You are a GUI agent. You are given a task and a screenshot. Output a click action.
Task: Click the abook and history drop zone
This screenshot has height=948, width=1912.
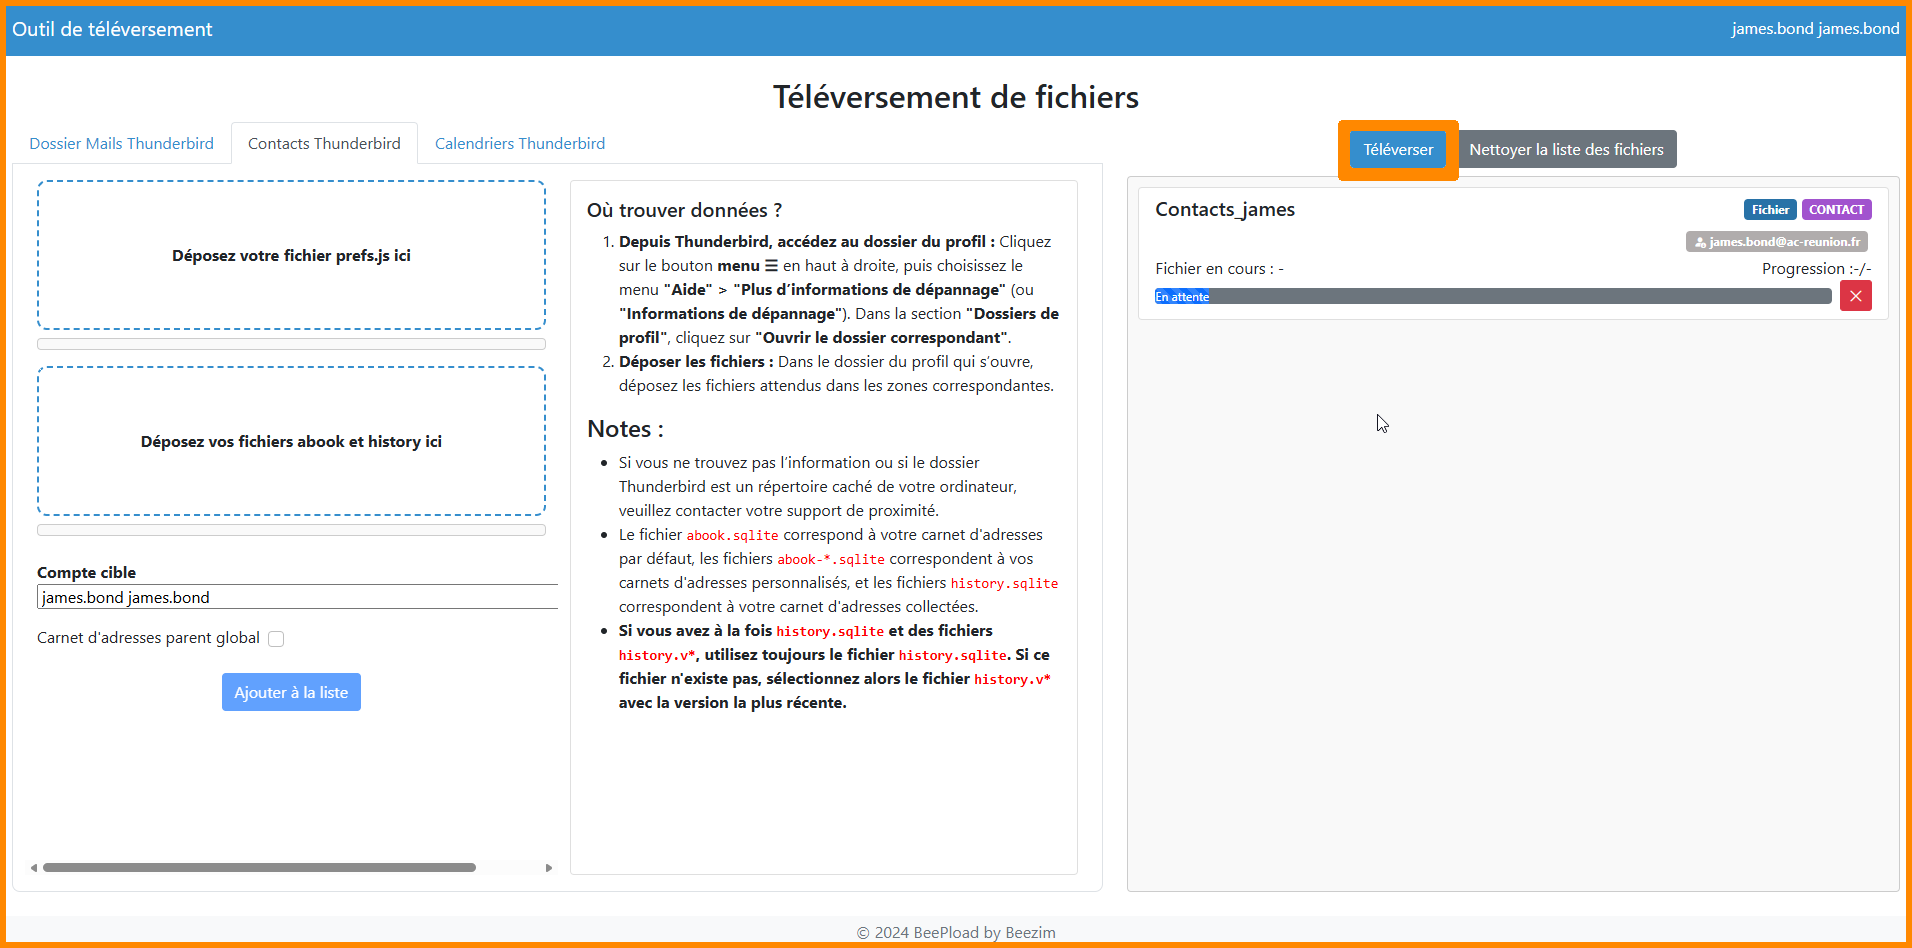291,442
